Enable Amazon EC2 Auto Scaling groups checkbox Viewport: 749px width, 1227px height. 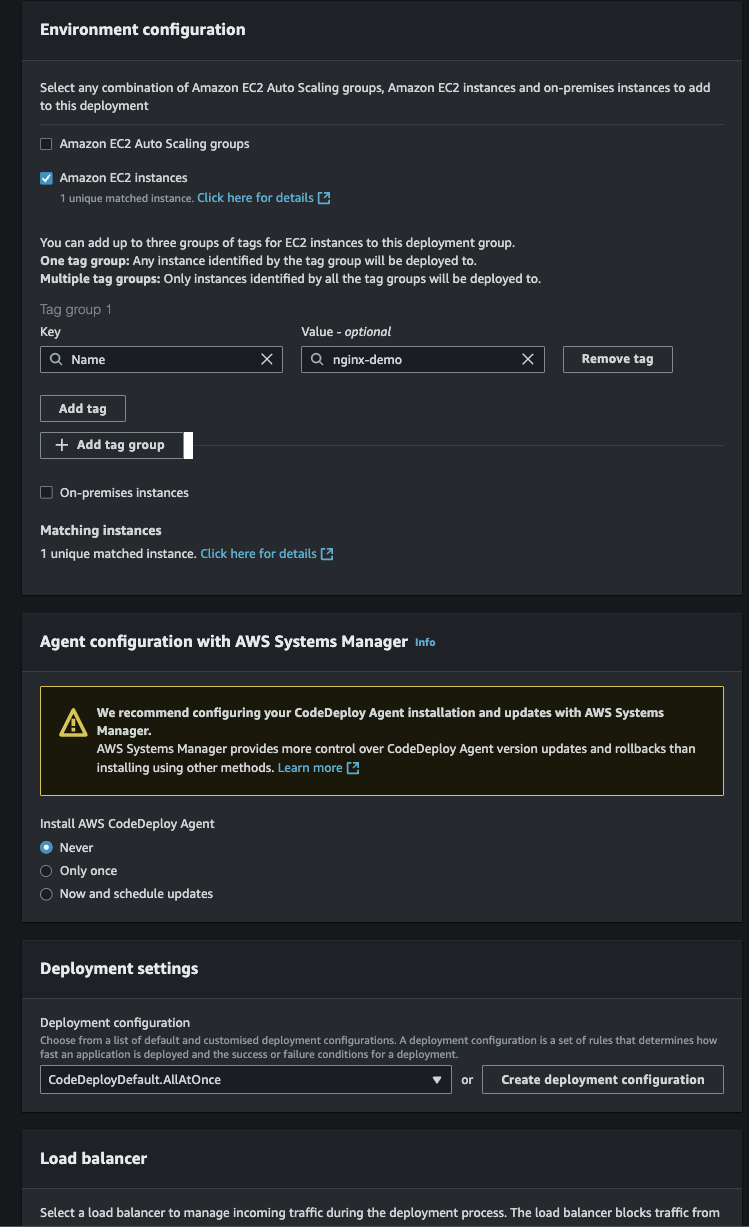tap(46, 144)
